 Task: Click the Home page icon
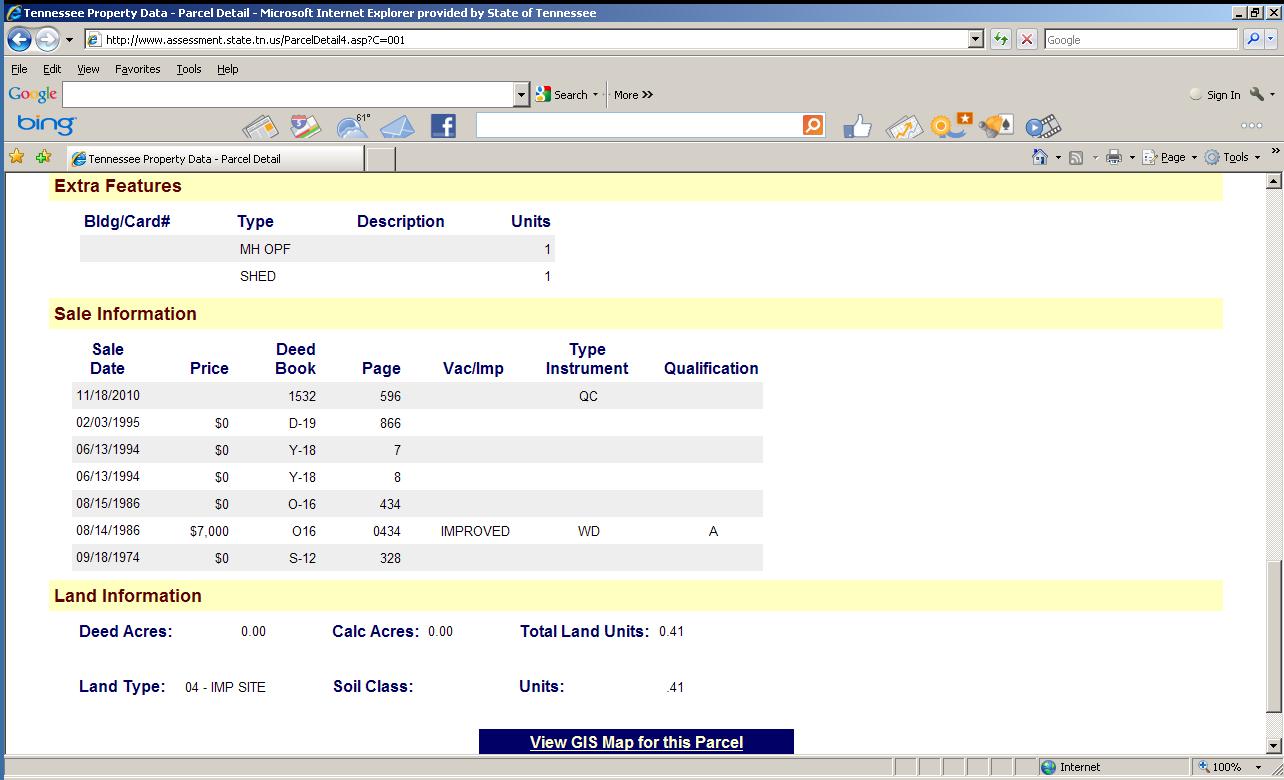[1040, 157]
